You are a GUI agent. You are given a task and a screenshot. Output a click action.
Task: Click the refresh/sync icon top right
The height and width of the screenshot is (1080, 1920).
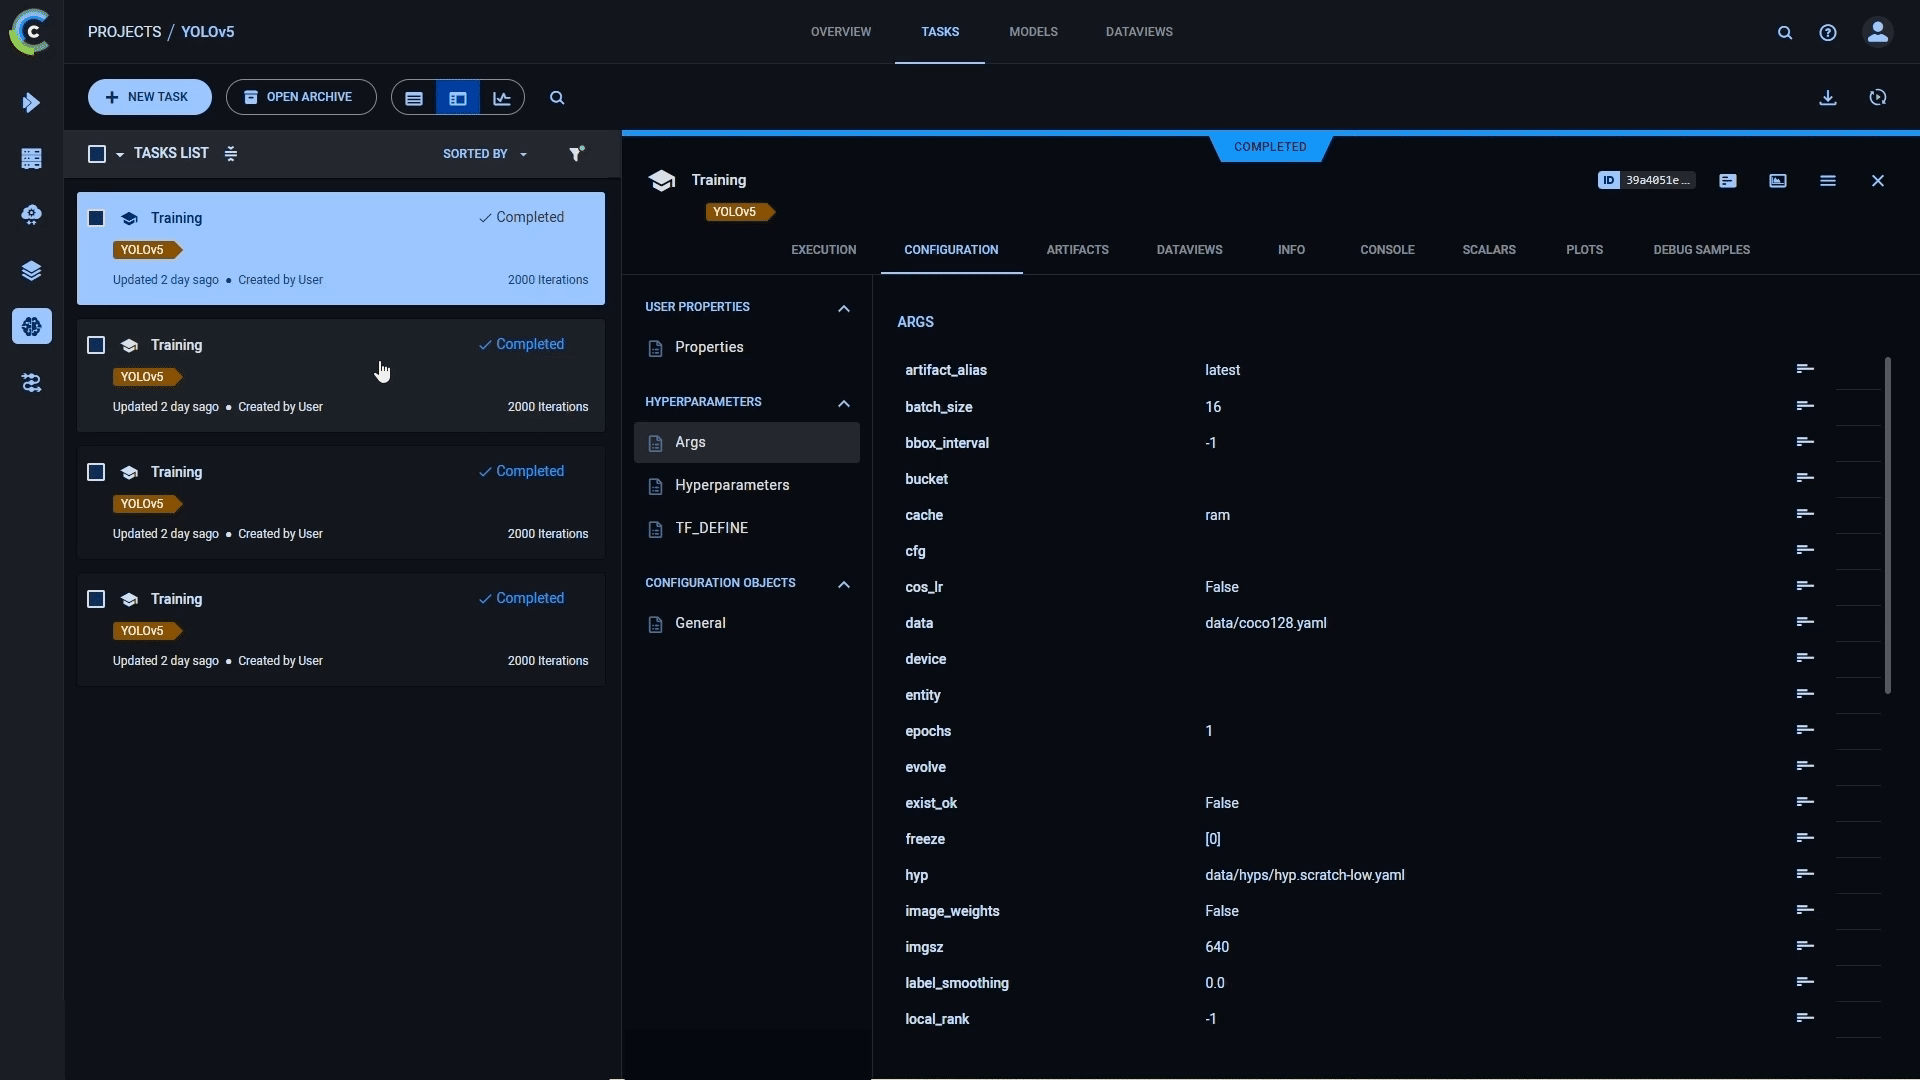(x=1879, y=96)
